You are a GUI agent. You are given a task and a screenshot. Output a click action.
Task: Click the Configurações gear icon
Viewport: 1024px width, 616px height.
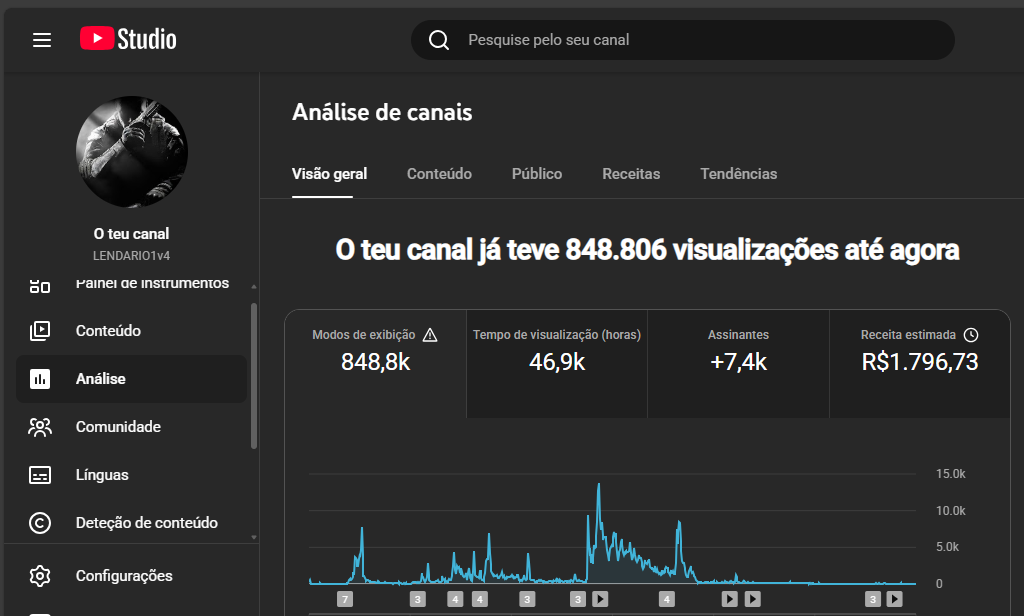tap(40, 575)
